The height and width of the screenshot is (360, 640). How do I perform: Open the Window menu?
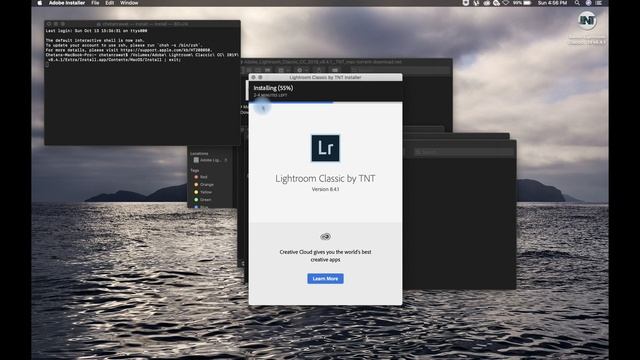tap(129, 3)
